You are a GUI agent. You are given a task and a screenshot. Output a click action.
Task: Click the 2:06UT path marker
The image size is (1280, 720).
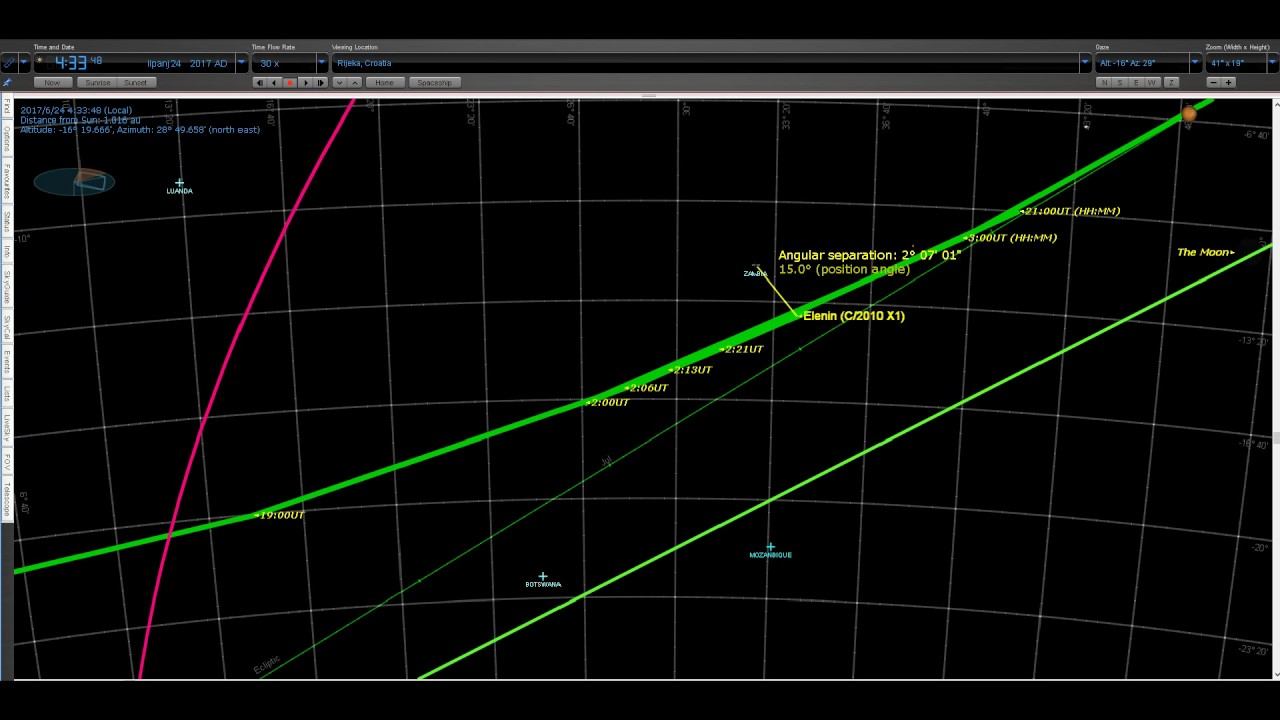648,388
